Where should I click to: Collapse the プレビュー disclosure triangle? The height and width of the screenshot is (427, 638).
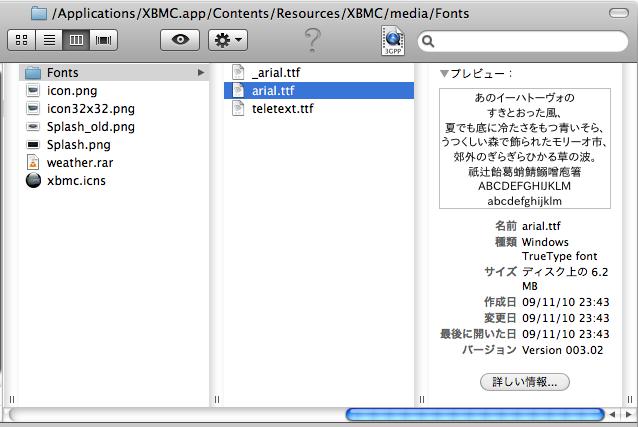[444, 73]
